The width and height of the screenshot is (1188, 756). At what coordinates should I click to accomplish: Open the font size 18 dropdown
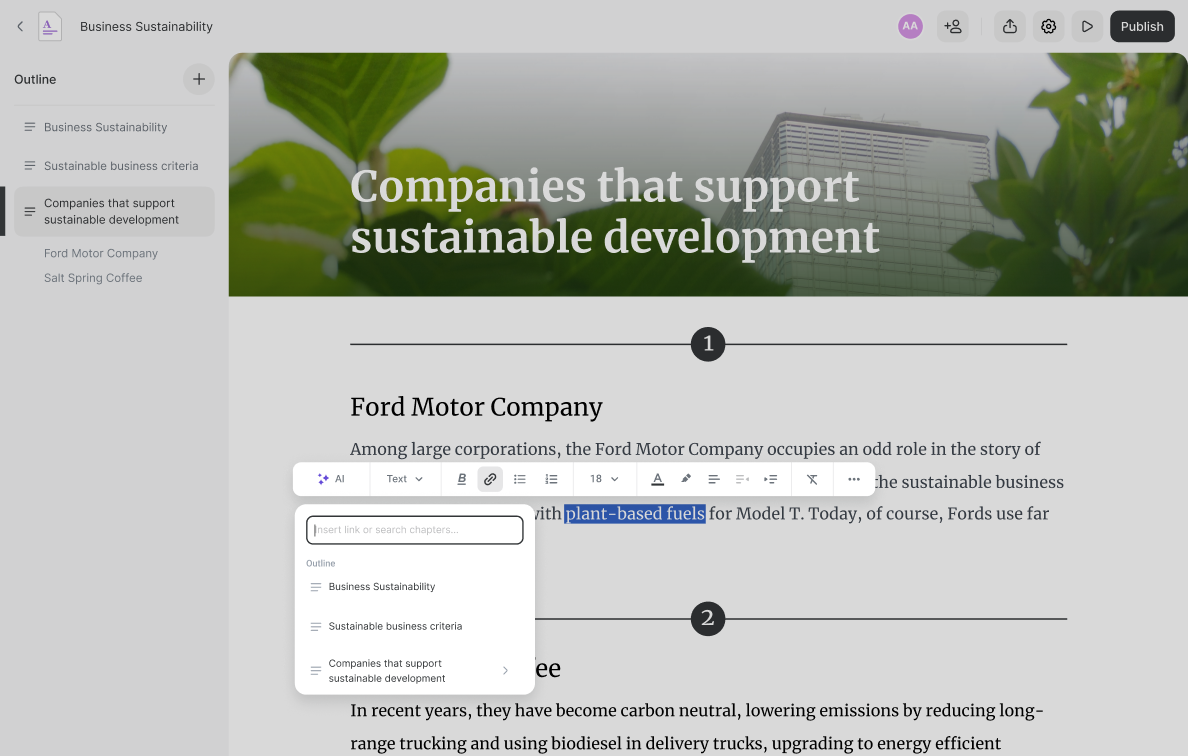click(x=604, y=479)
